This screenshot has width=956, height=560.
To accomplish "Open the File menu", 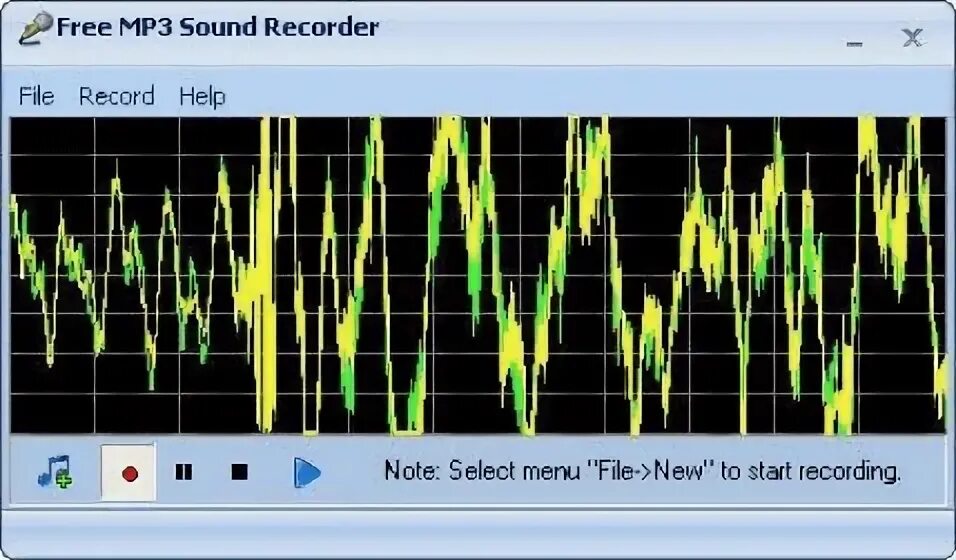I will tap(37, 96).
